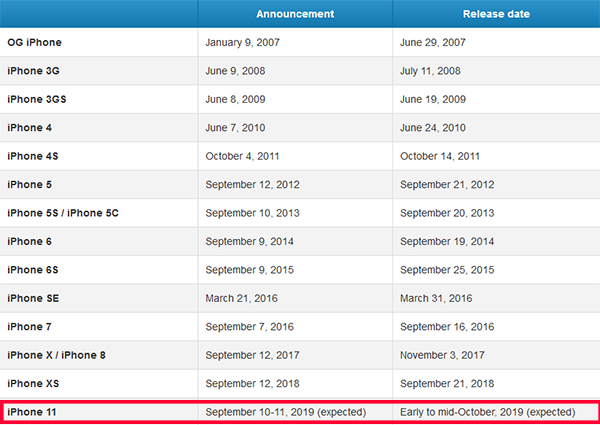600x425 pixels.
Task: Click the iPhone 4 row label
Action: tap(31, 128)
